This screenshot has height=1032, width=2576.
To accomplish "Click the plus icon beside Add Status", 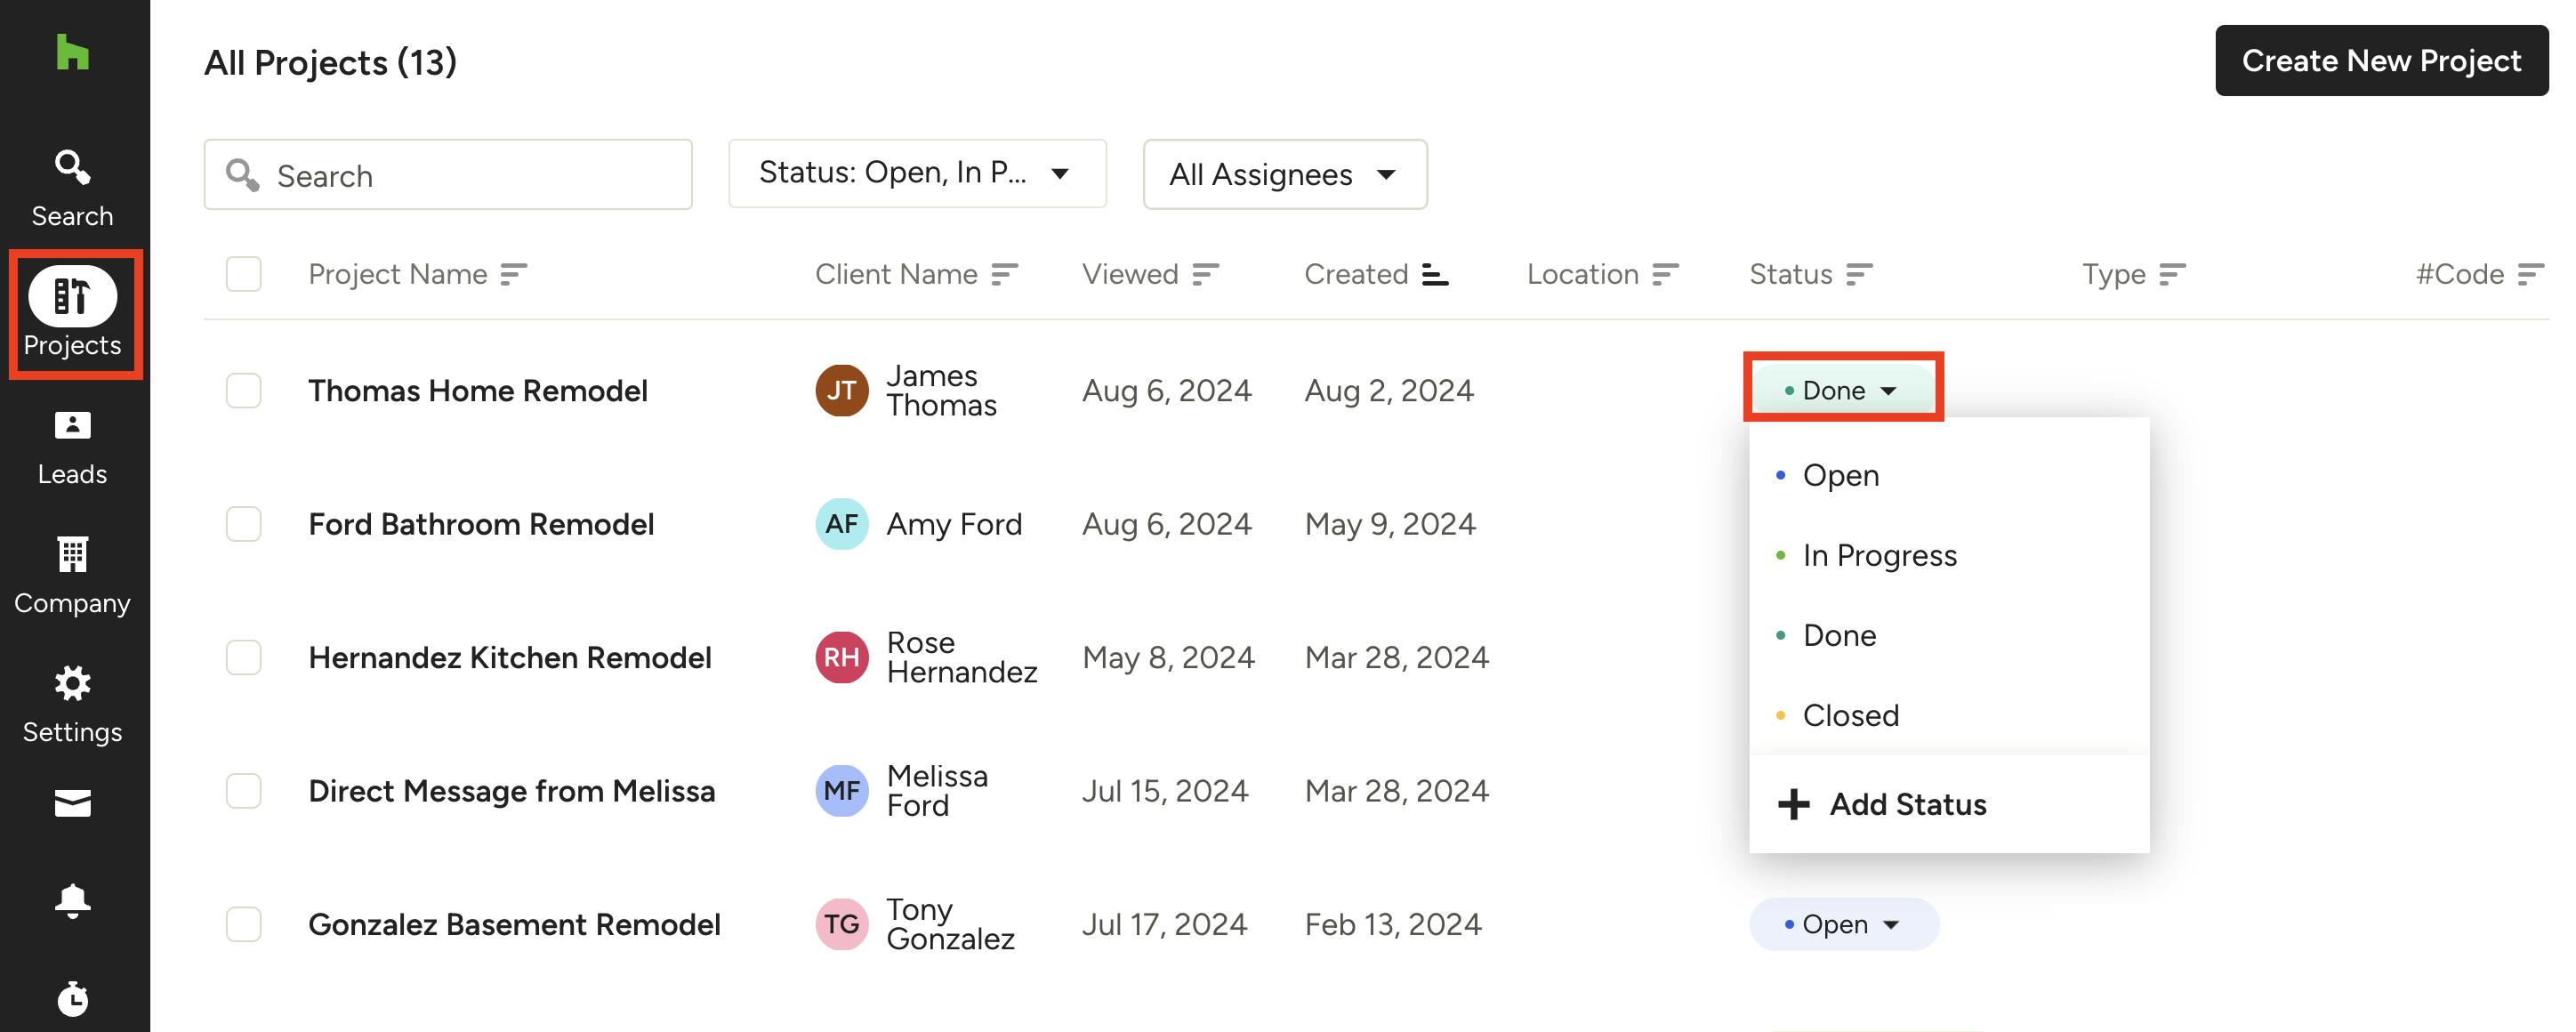I will pyautogui.click(x=1794, y=804).
